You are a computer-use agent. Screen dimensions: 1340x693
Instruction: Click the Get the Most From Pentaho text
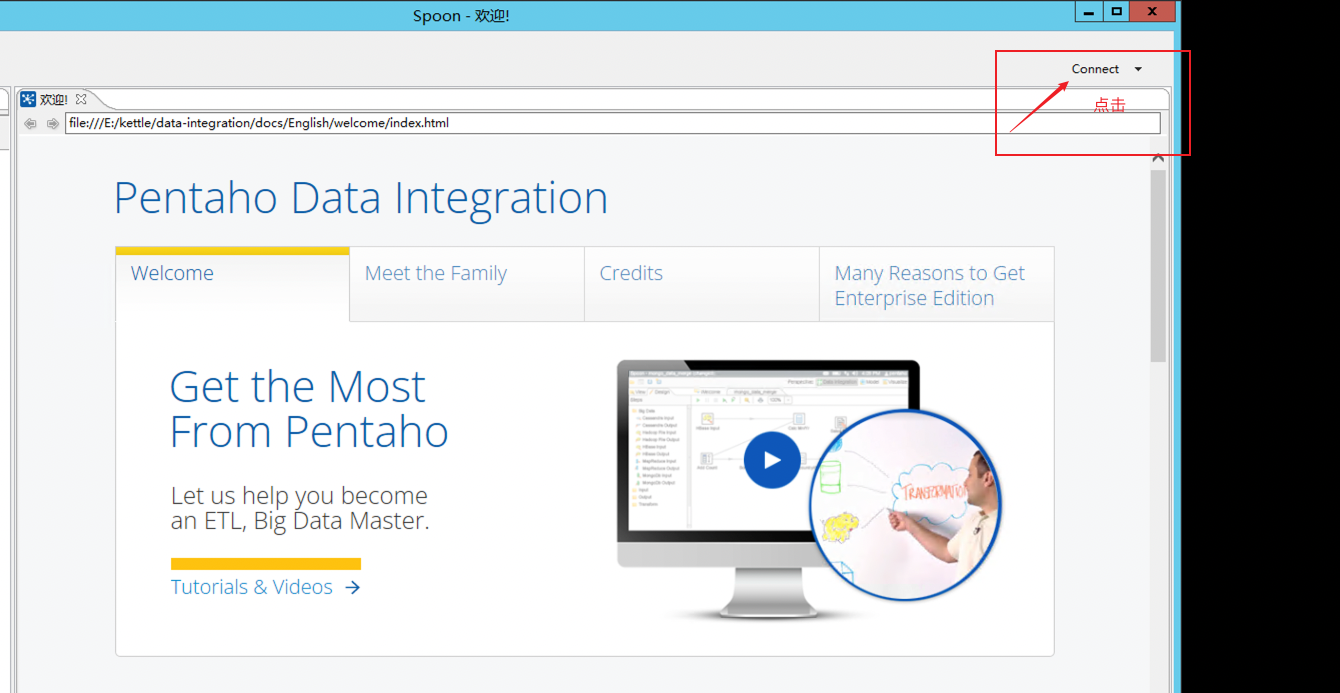pos(309,409)
